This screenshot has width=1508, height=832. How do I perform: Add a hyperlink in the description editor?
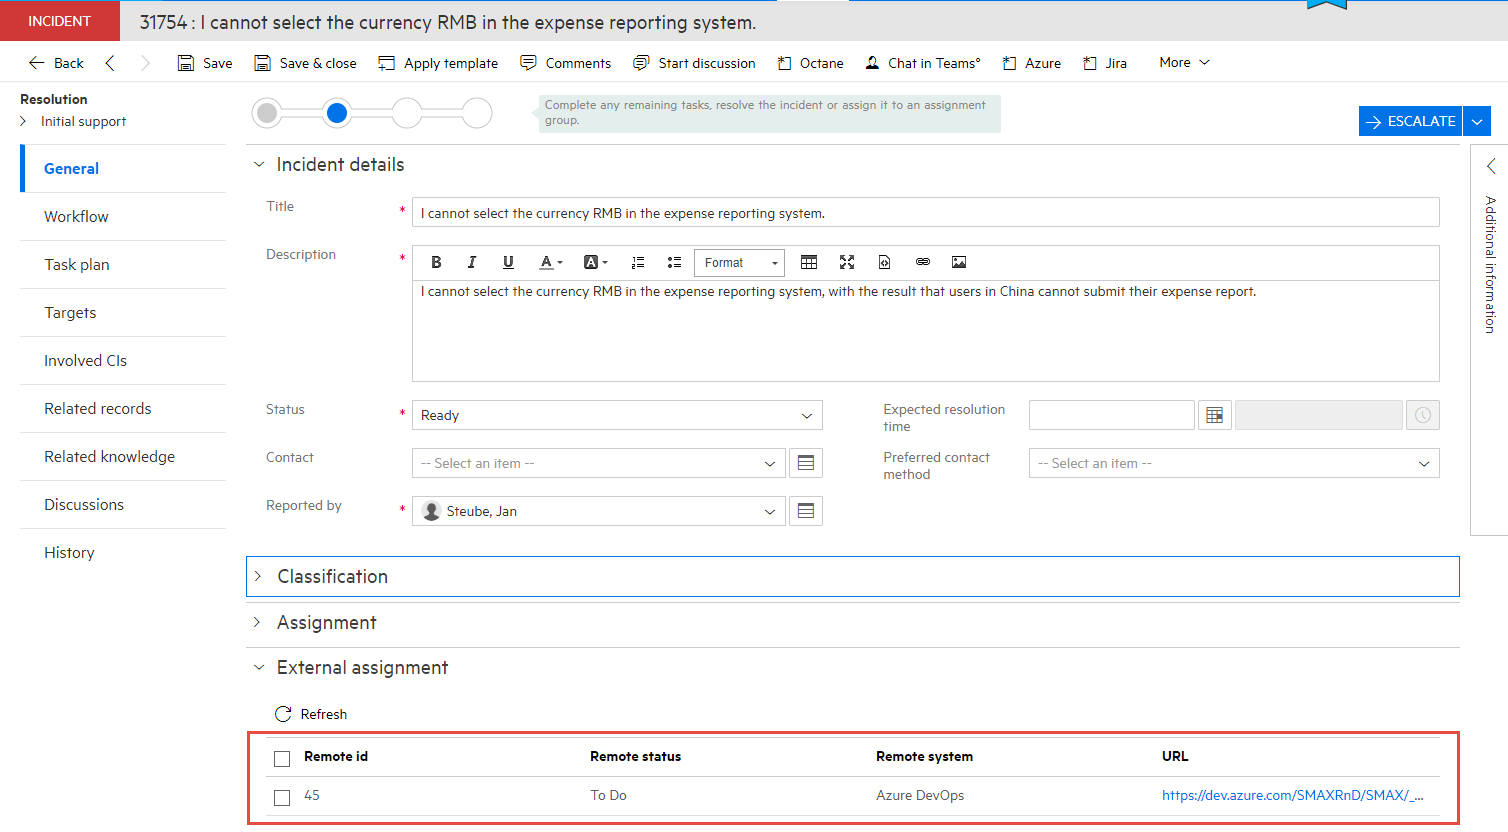click(x=922, y=262)
